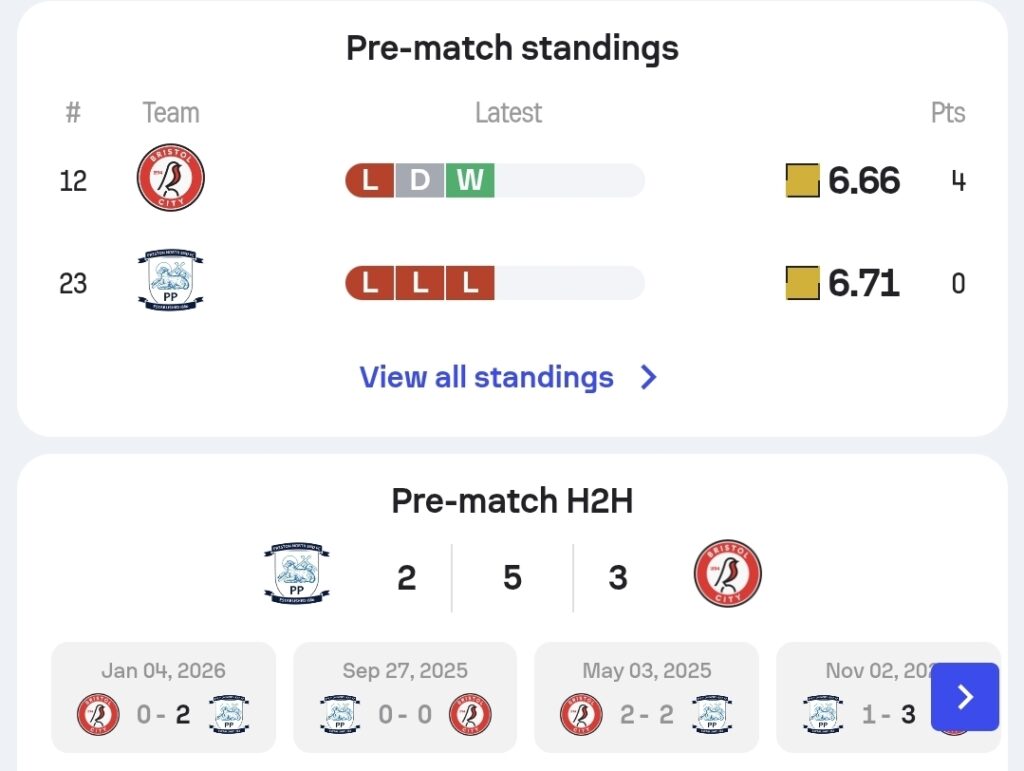Expand the chevron beside View all standings

tap(648, 377)
